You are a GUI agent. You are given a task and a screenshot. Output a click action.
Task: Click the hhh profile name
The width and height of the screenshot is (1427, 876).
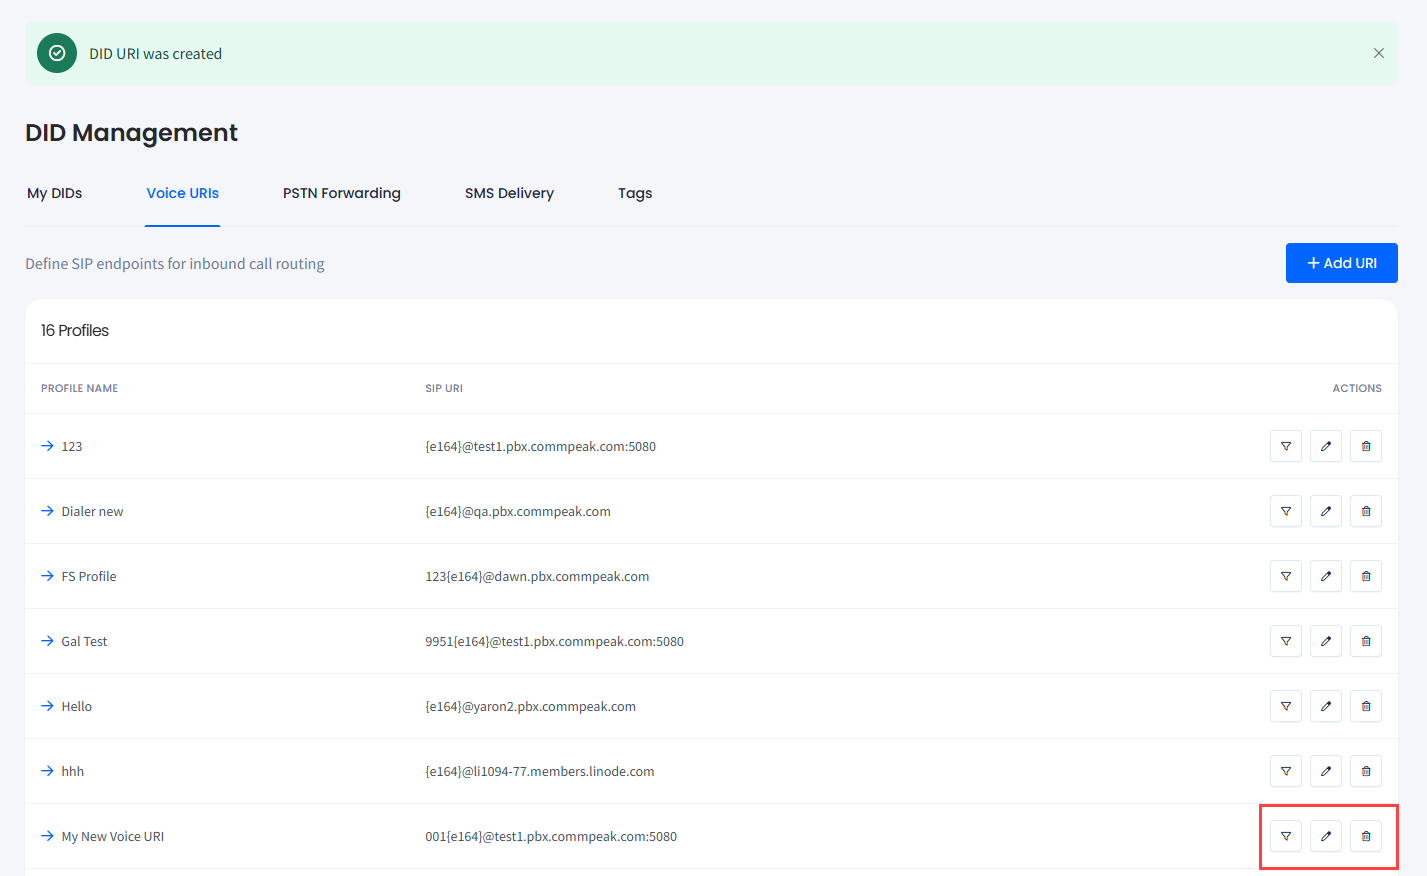[73, 771]
